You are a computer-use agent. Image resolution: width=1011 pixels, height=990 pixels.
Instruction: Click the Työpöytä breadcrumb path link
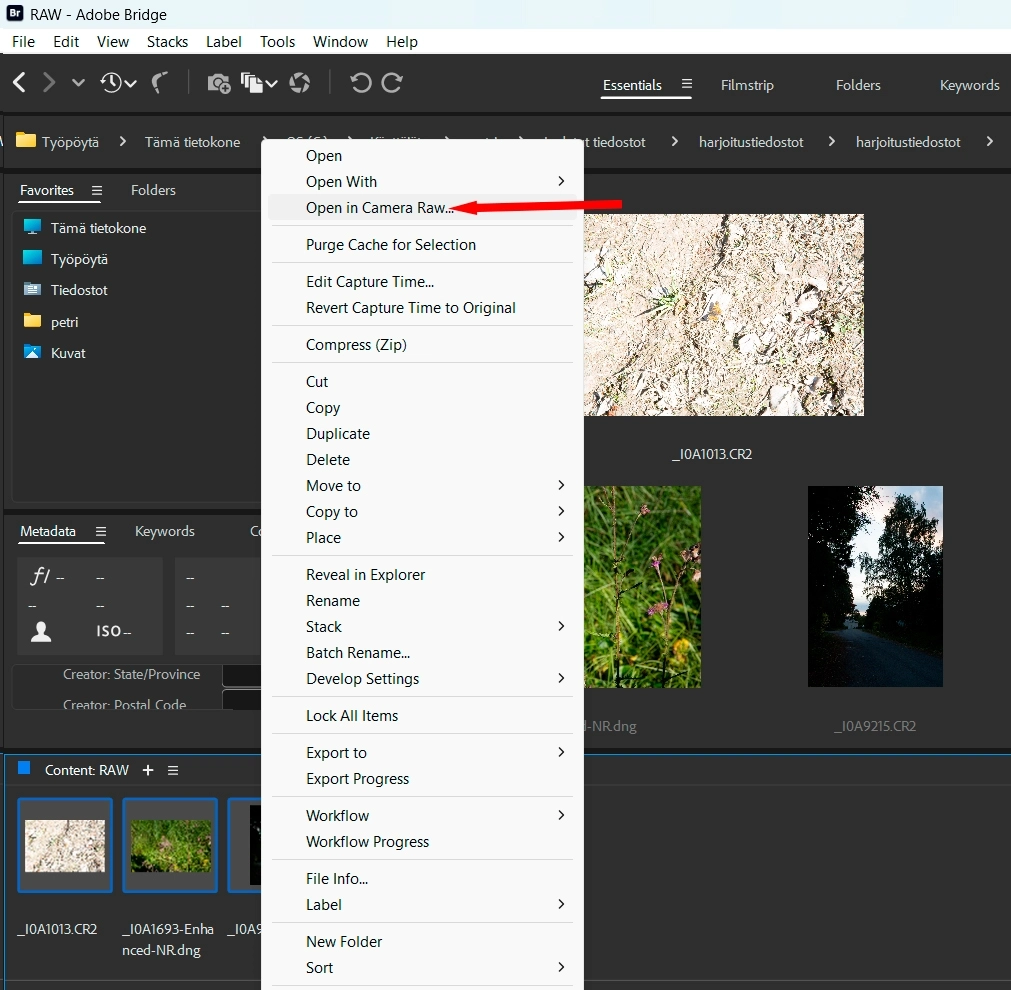(70, 142)
